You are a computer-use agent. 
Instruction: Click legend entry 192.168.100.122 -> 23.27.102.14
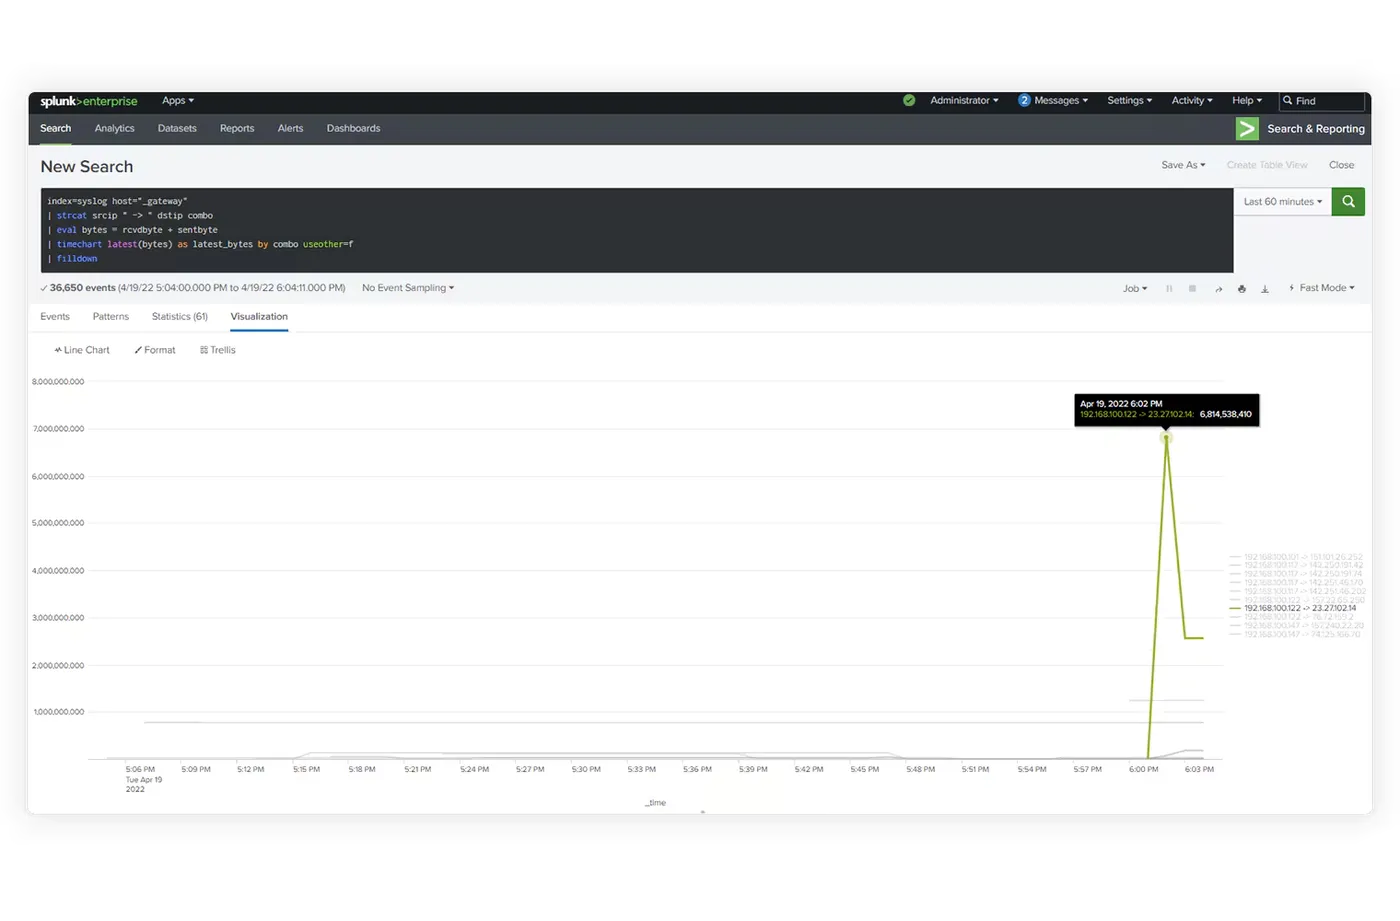point(1293,608)
